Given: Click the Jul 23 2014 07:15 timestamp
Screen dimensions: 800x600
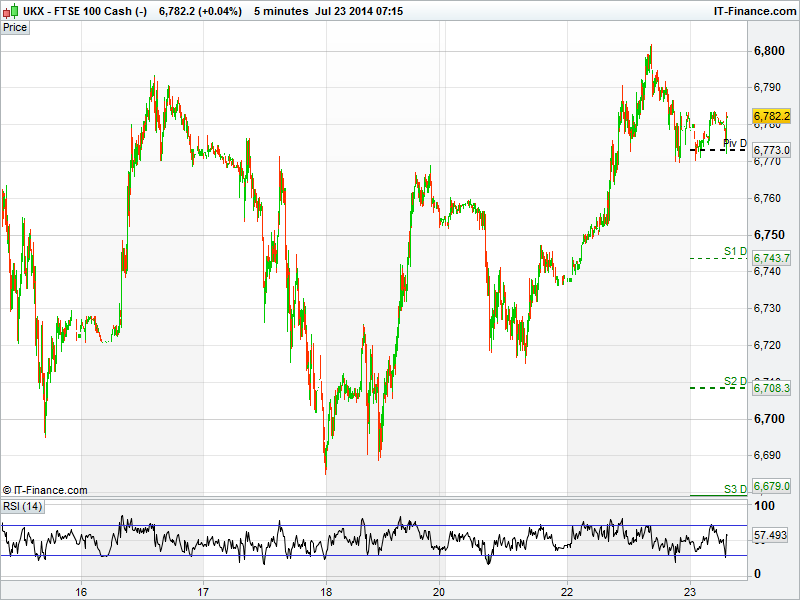Looking at the screenshot, I should click(x=359, y=10).
